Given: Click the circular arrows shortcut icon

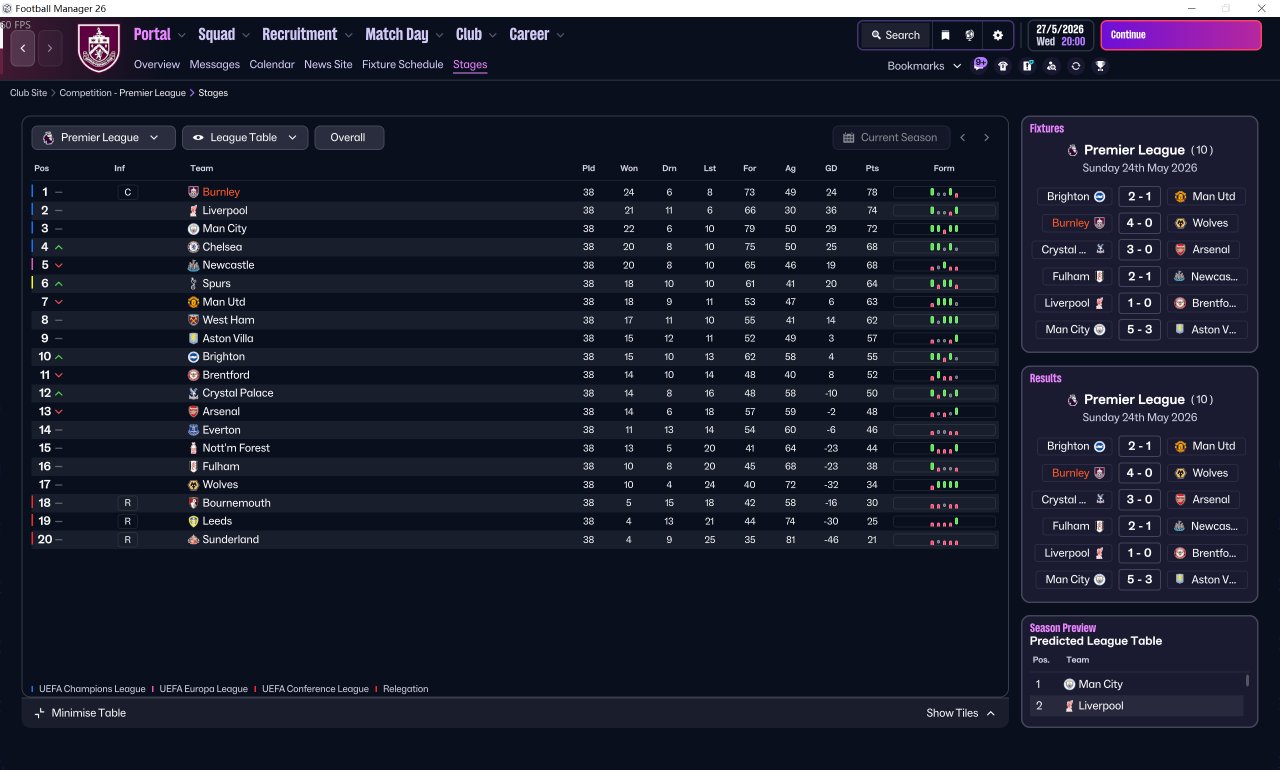Looking at the screenshot, I should 1075,66.
